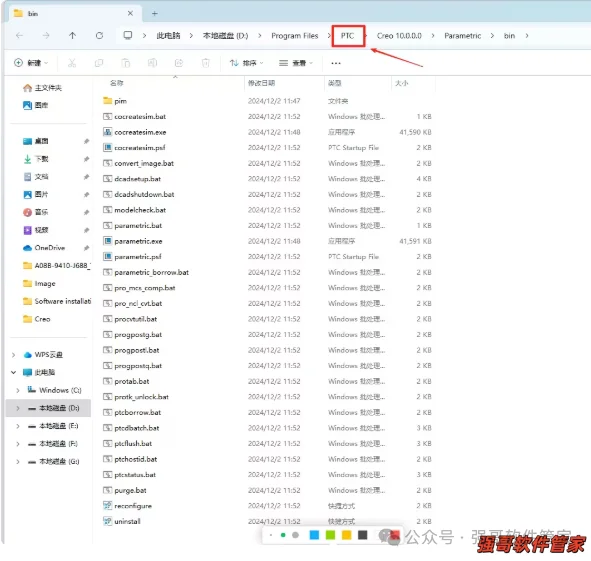The image size is (591, 561).
Task: Open the three-dots more options menu
Action: point(336,63)
